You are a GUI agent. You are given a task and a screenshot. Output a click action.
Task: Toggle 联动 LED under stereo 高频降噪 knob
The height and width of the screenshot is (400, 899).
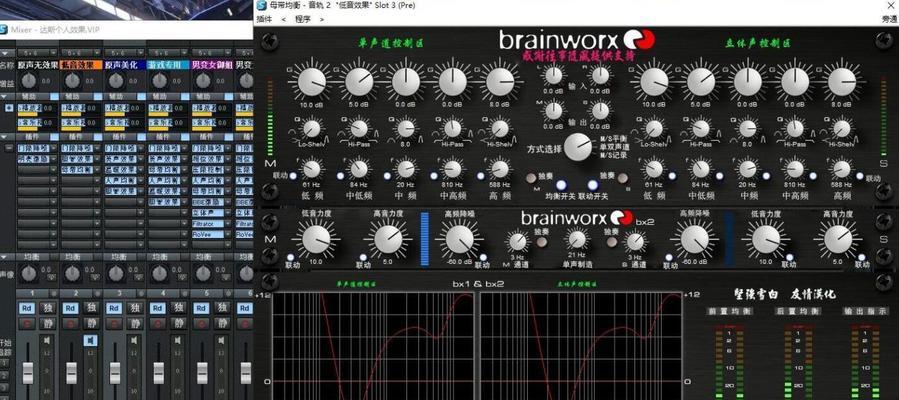669,257
